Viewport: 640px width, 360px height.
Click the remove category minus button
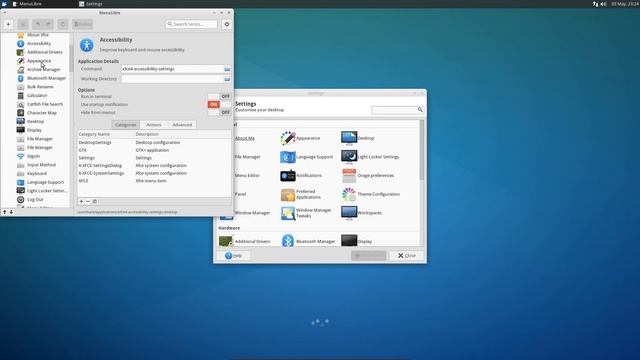(x=88, y=201)
